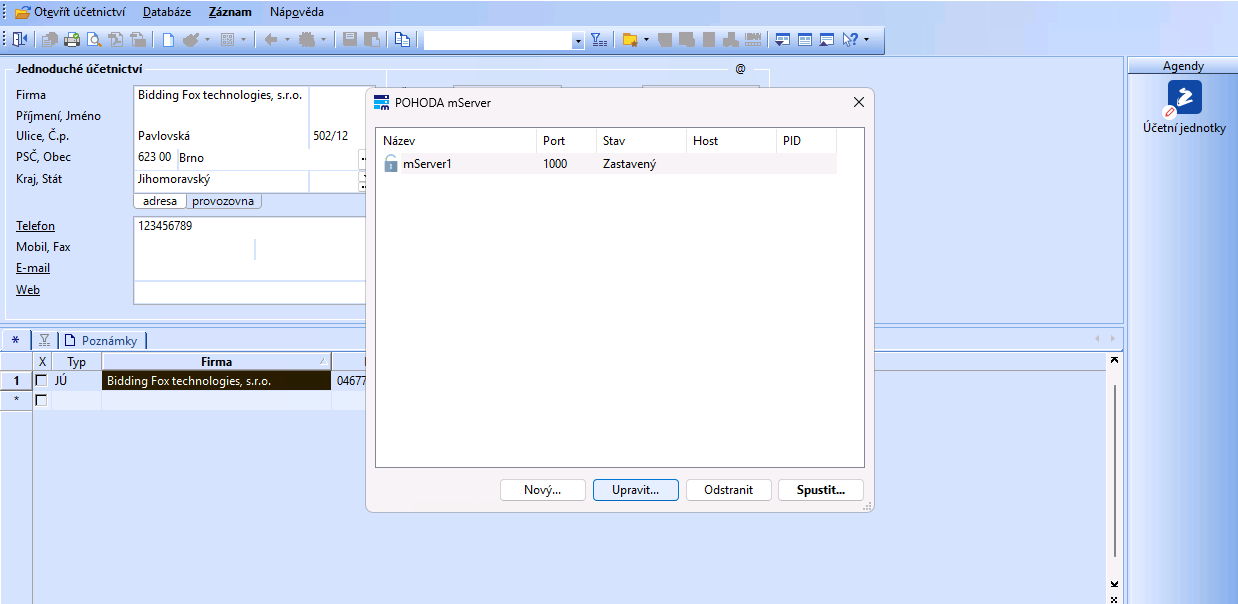The image size is (1238, 604).
Task: Click the exit door icon in the toolbar
Action: (20, 40)
